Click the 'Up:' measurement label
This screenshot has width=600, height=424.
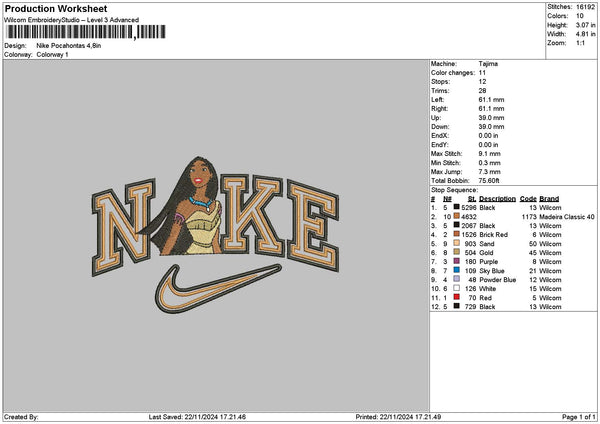coord(436,118)
